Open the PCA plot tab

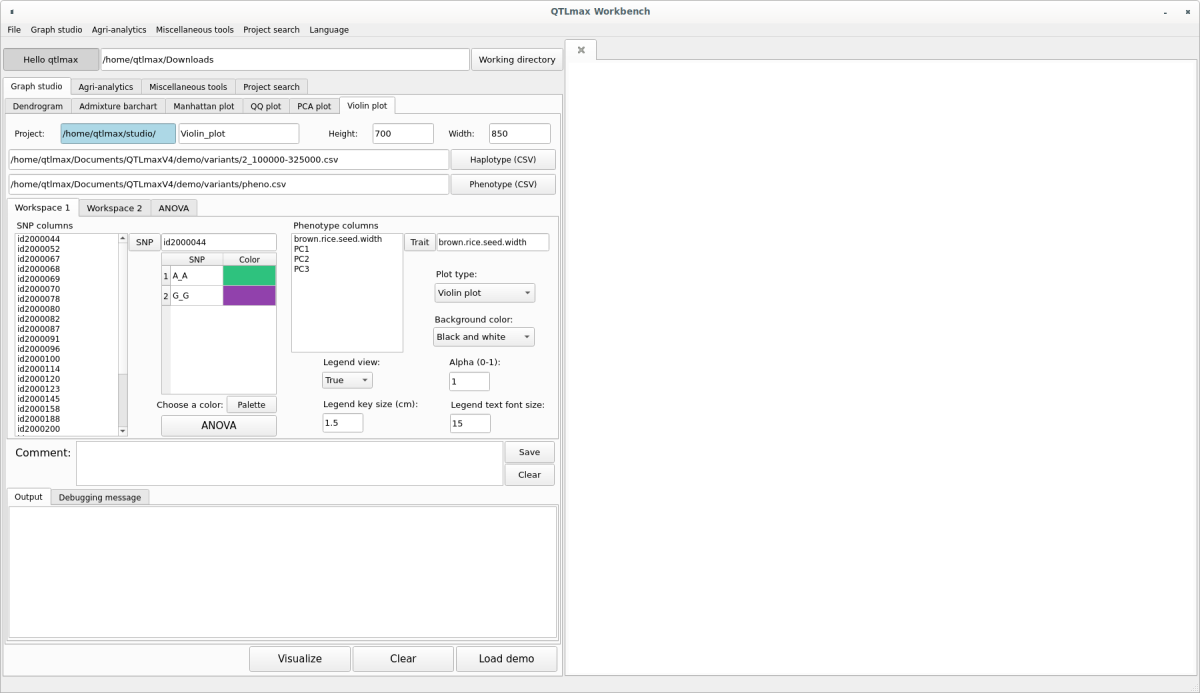[x=314, y=106]
